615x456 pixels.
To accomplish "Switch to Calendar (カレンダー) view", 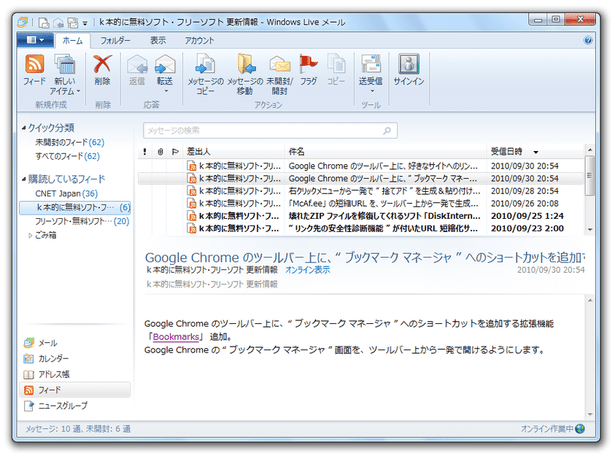I will tap(46, 359).
